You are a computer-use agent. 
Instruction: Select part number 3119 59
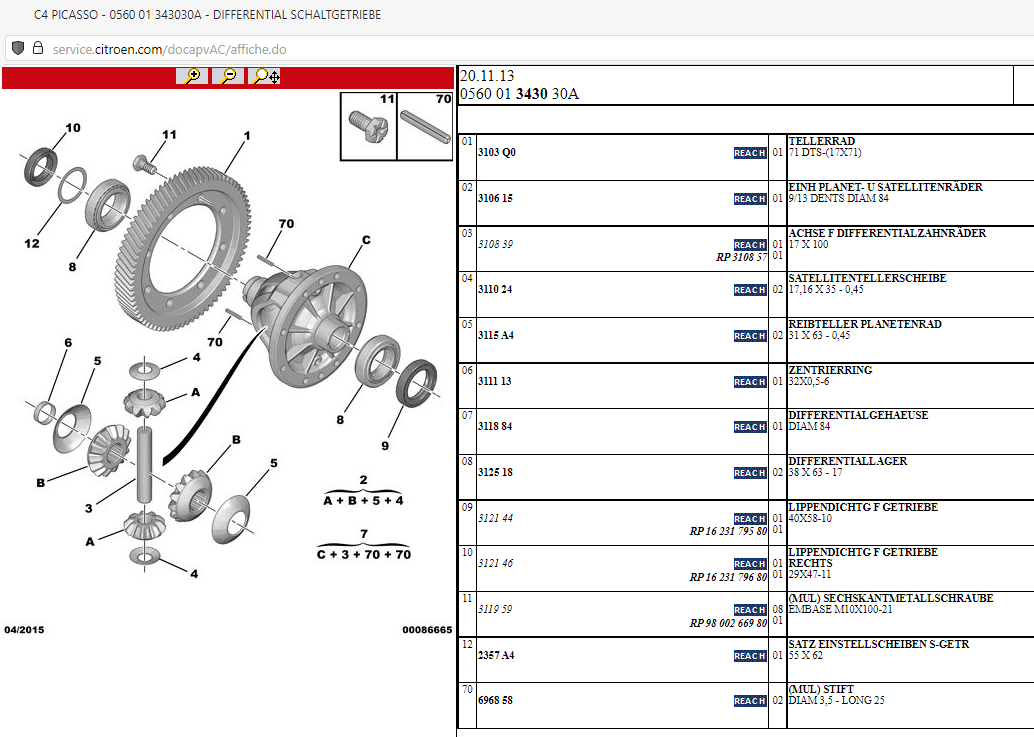point(495,610)
